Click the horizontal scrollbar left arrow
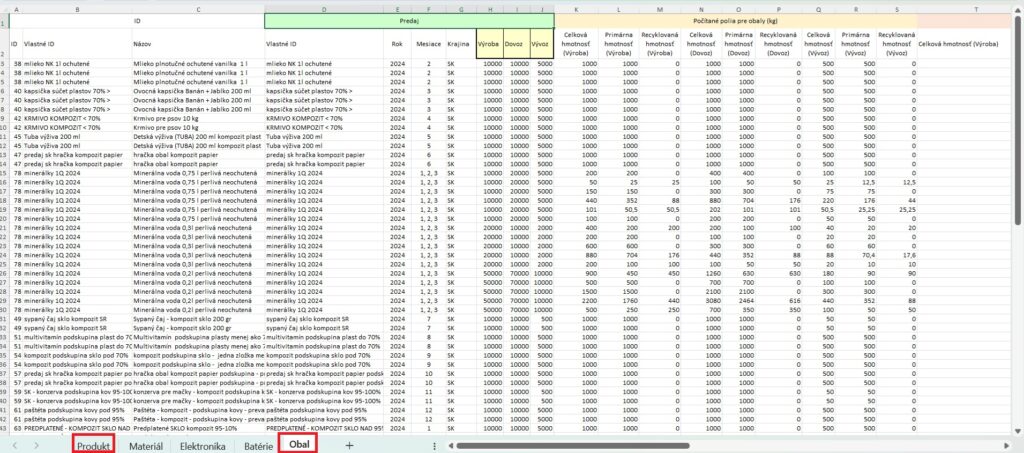This screenshot has width=1024, height=453. [x=451, y=444]
